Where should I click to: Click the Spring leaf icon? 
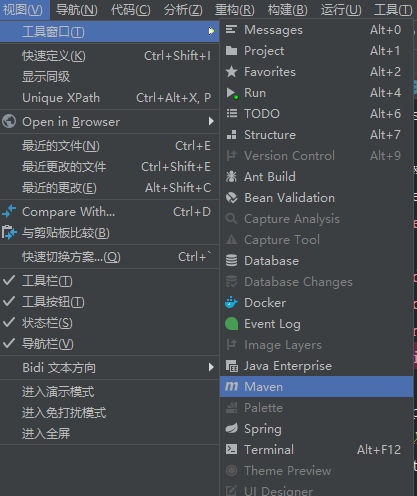coord(231,428)
